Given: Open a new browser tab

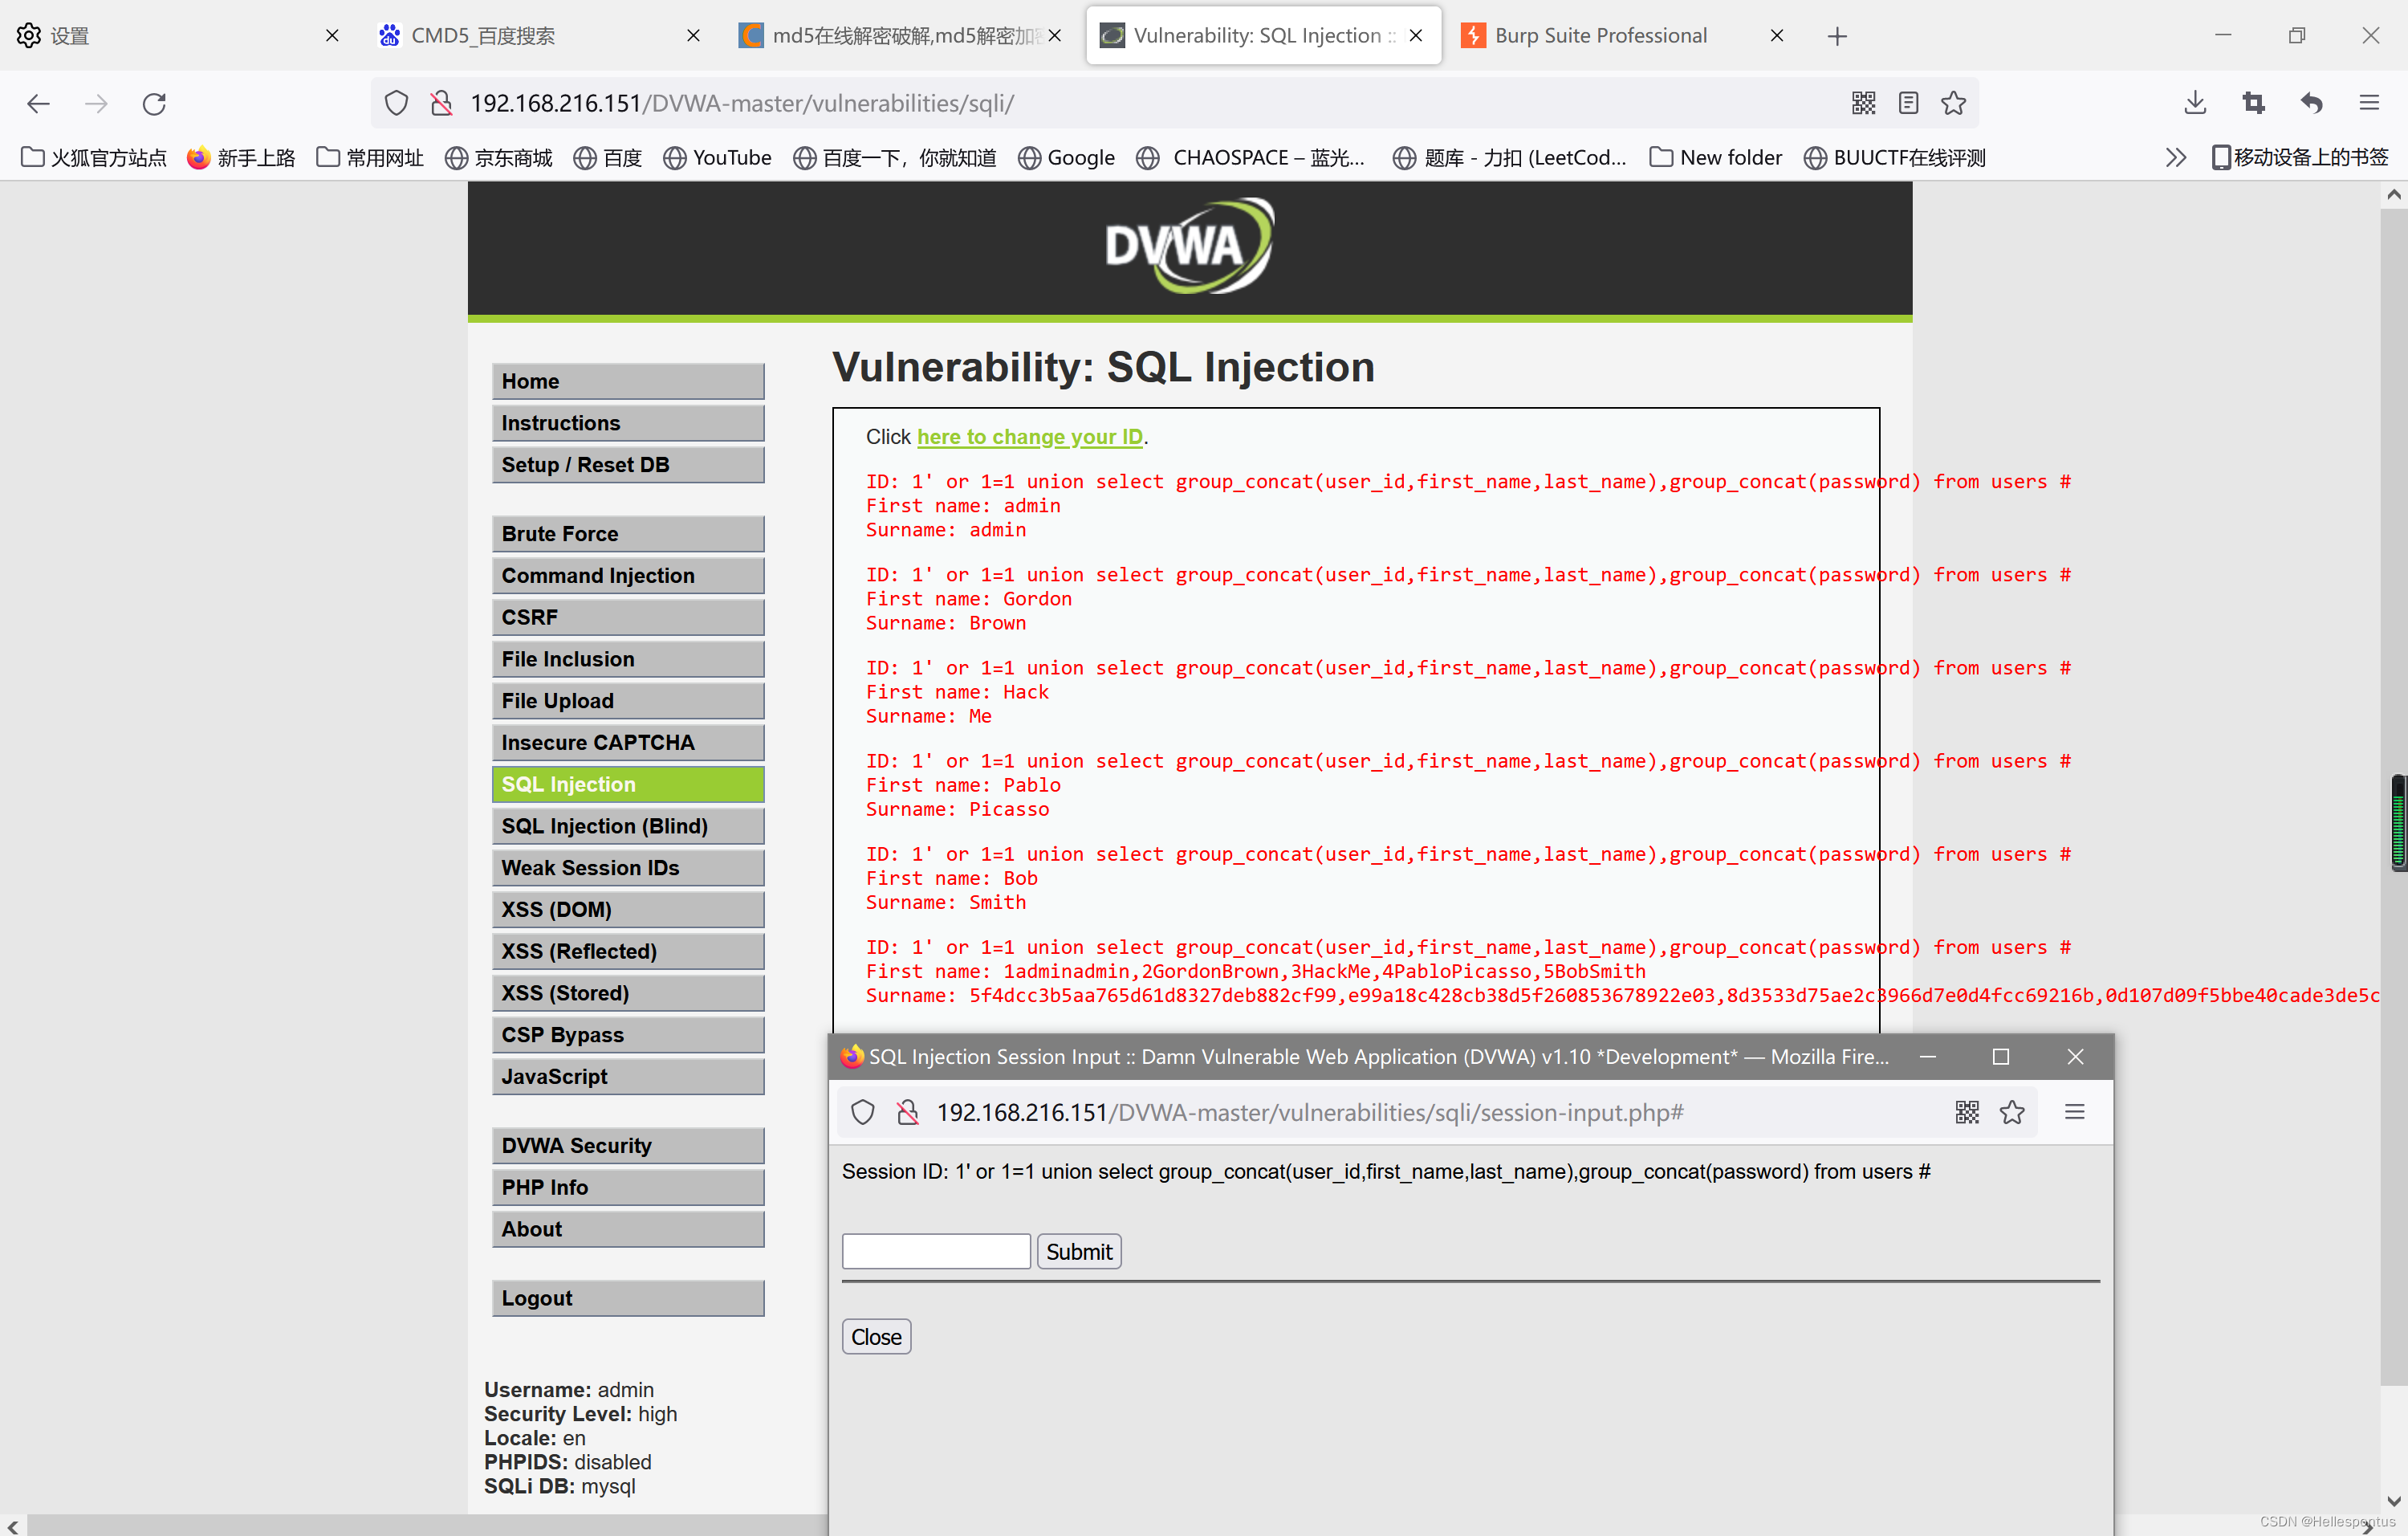Looking at the screenshot, I should click(x=1837, y=36).
